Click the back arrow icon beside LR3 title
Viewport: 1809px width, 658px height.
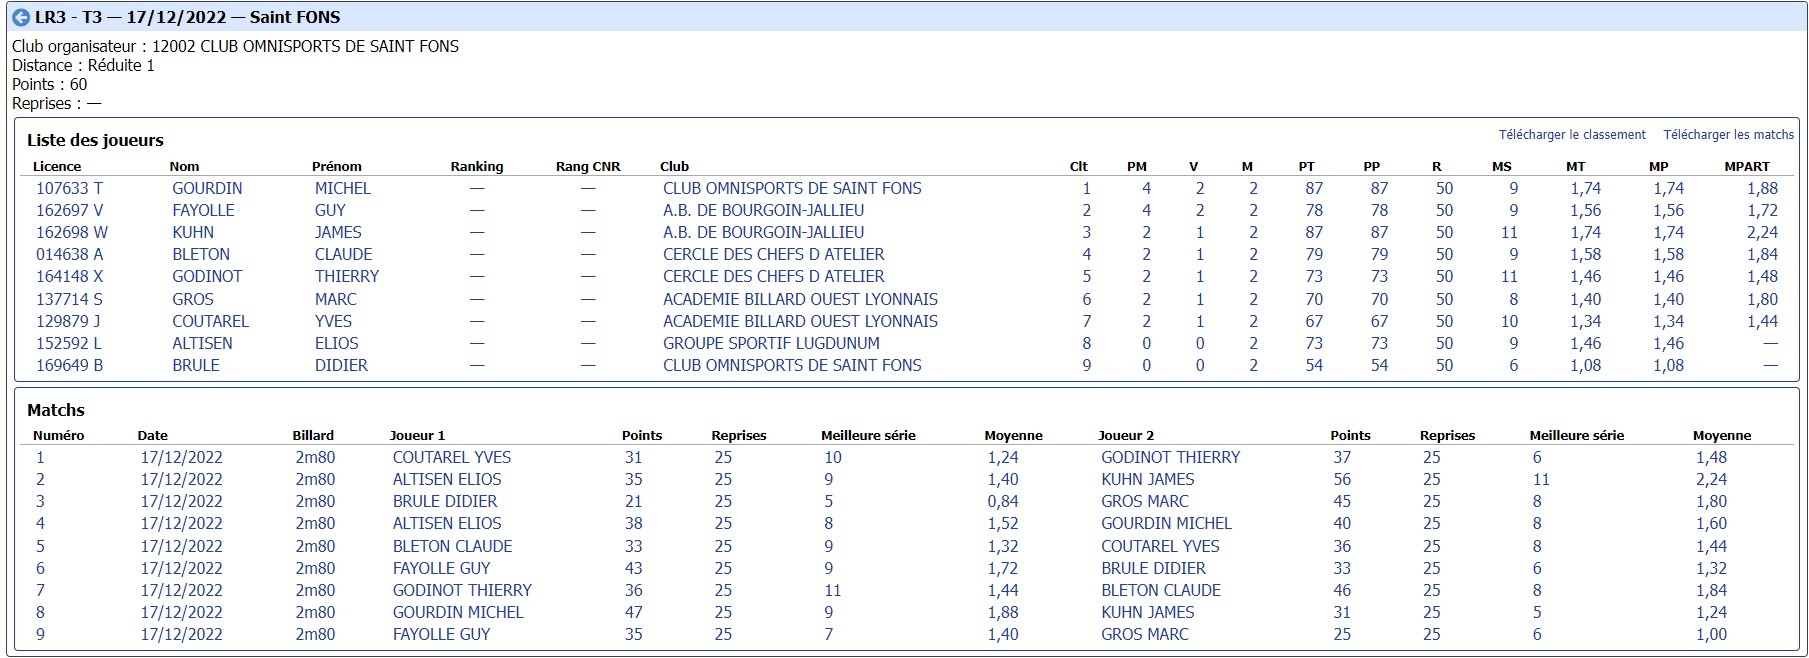[21, 18]
